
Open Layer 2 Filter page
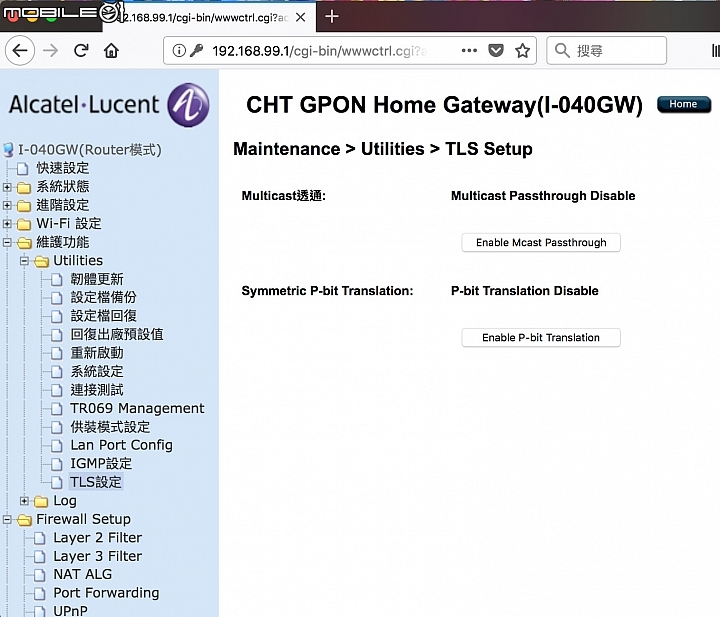click(97, 538)
